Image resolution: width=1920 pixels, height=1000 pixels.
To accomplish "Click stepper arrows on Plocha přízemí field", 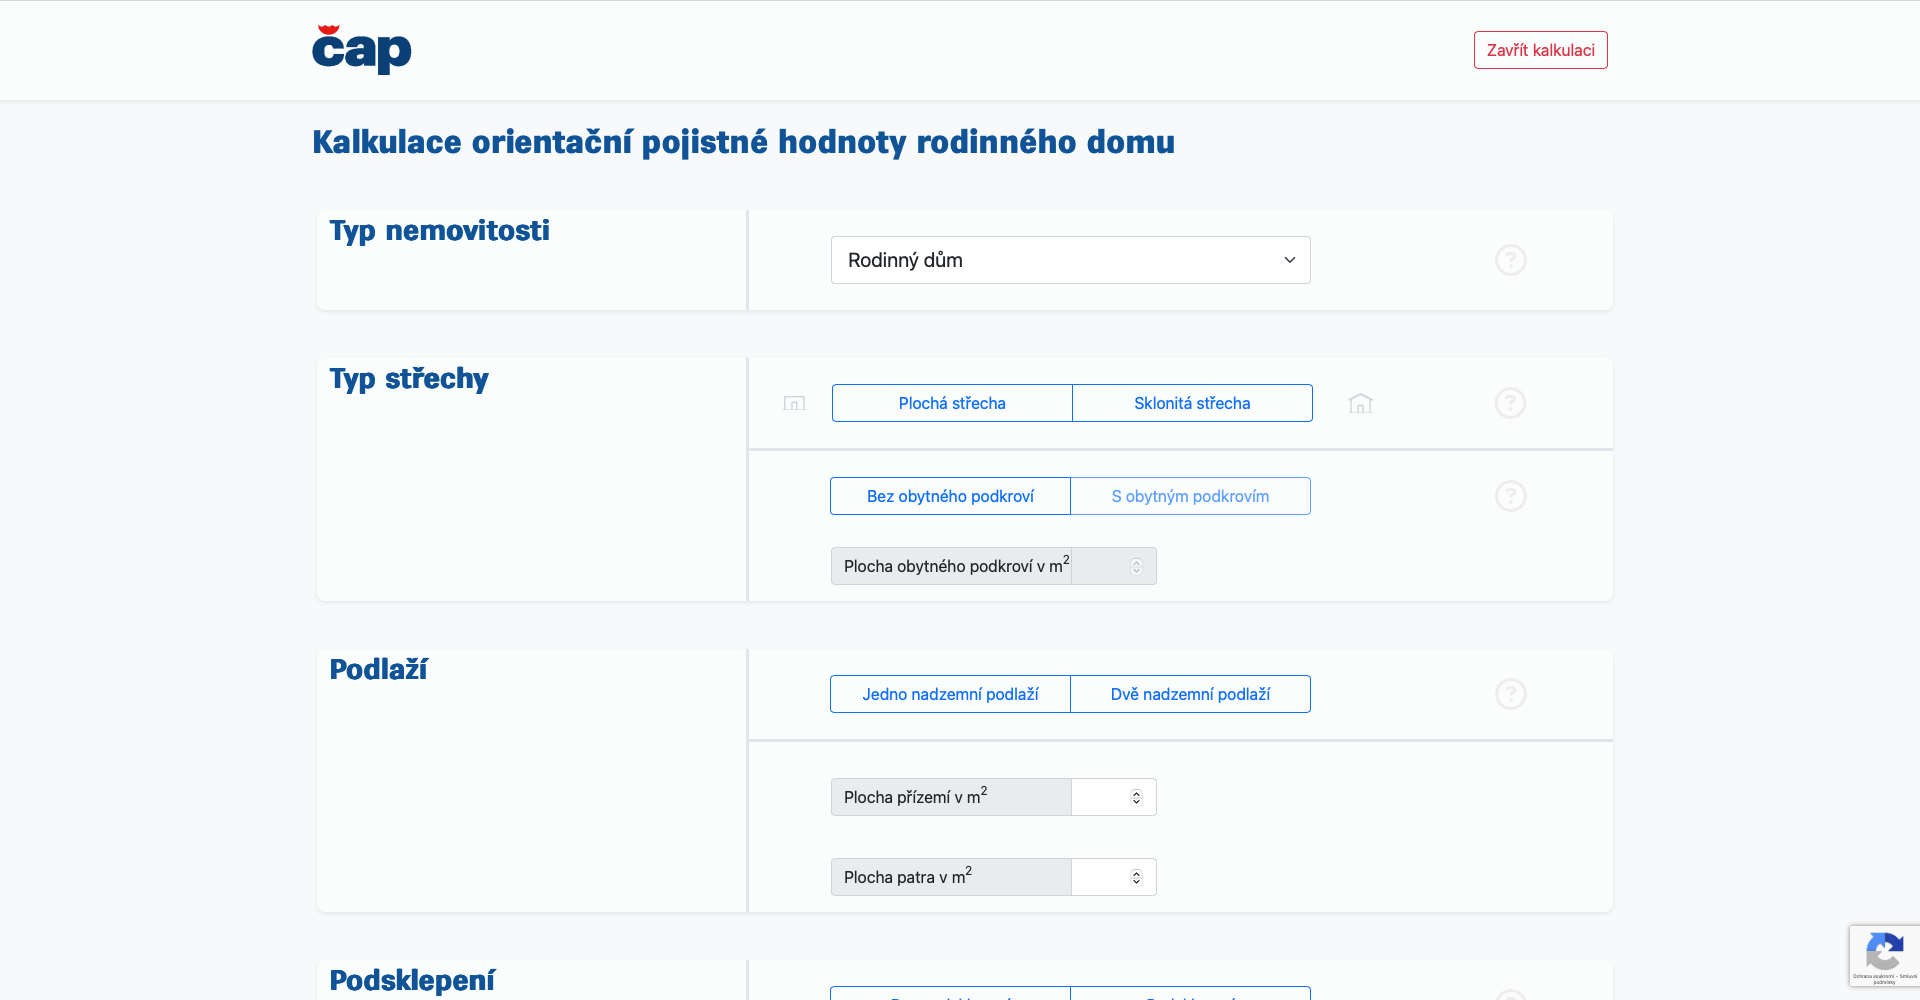I will click(1136, 797).
